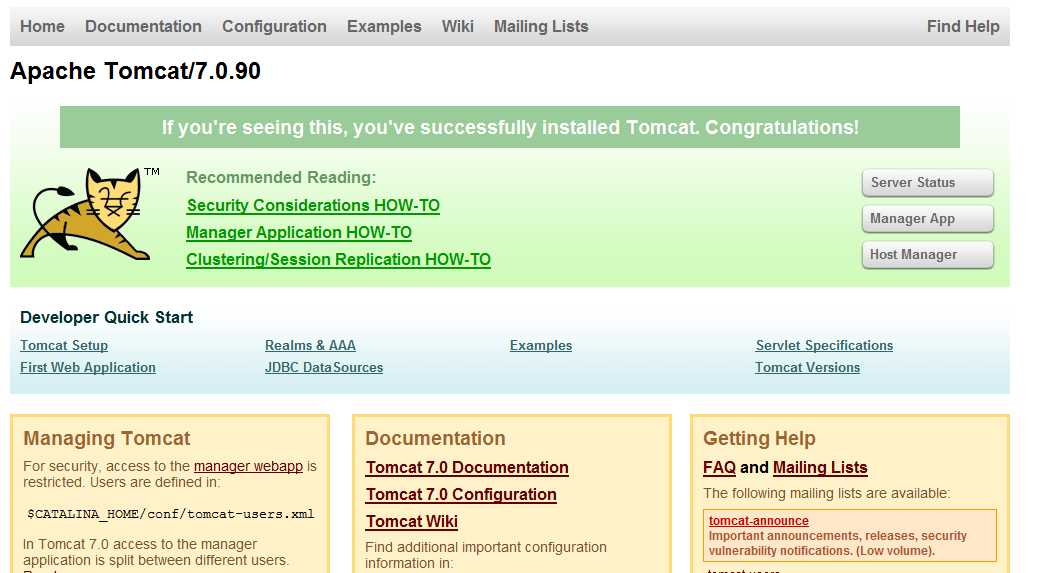Viewport: 1054px width, 573px height.
Task: Click the green congratulations banner text
Action: 510,127
